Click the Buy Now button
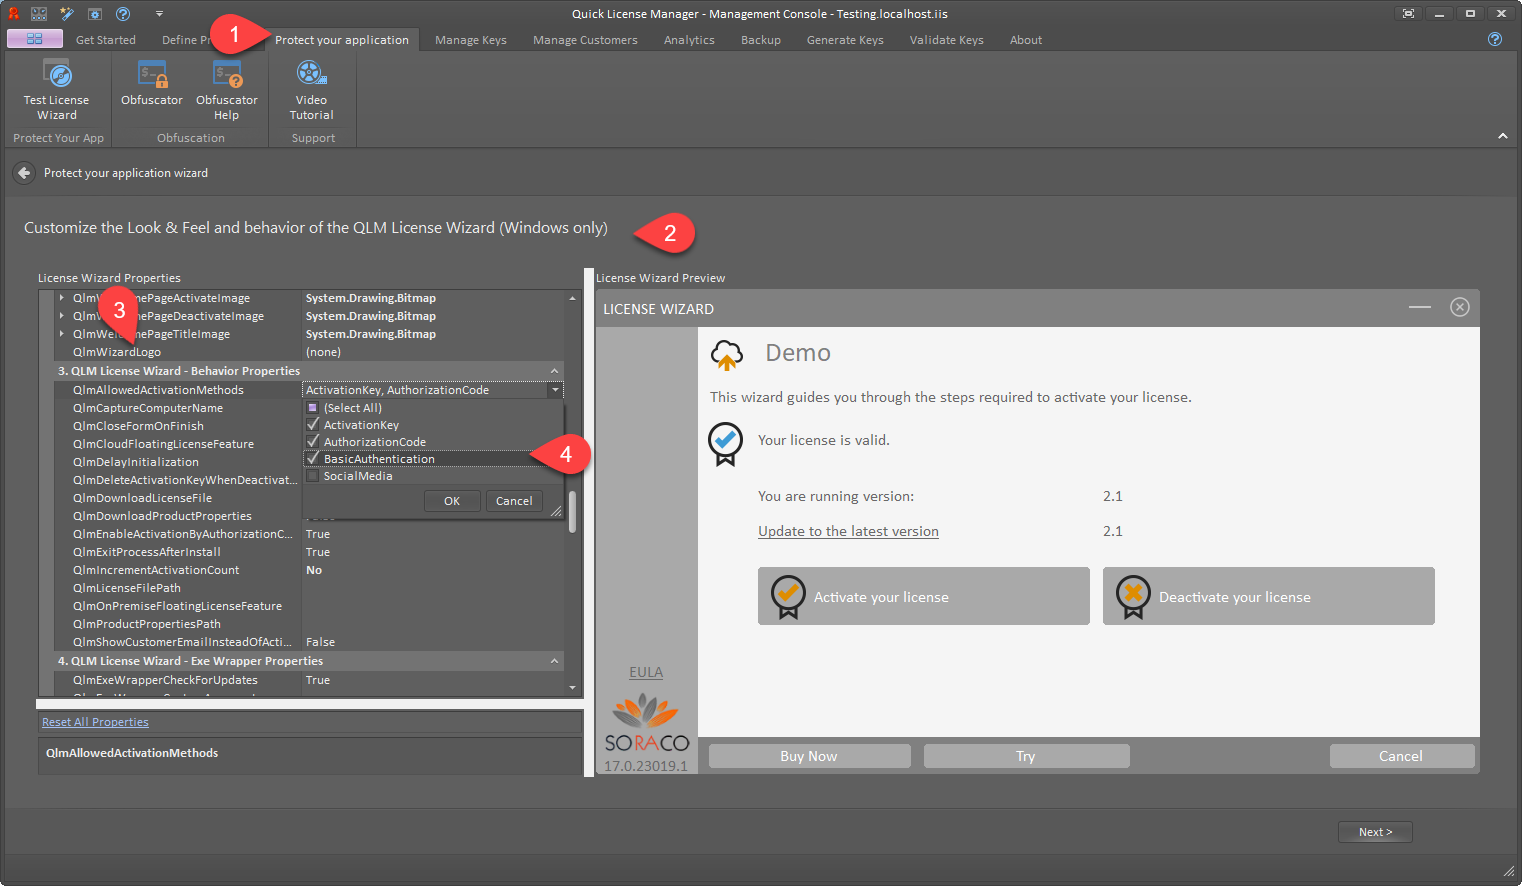Screen dimensions: 1522x886 click(809, 756)
